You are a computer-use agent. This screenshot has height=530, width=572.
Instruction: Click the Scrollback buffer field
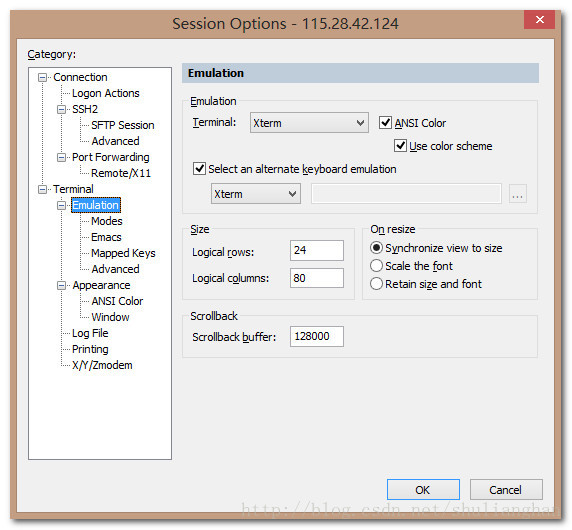click(x=317, y=336)
